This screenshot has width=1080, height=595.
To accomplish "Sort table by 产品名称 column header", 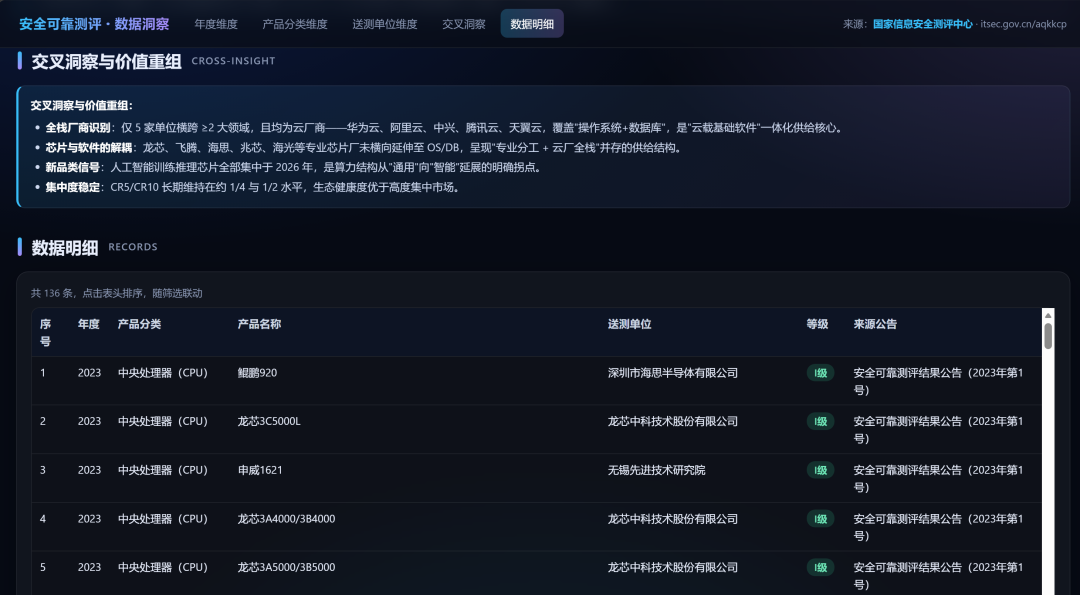I will tap(259, 324).
